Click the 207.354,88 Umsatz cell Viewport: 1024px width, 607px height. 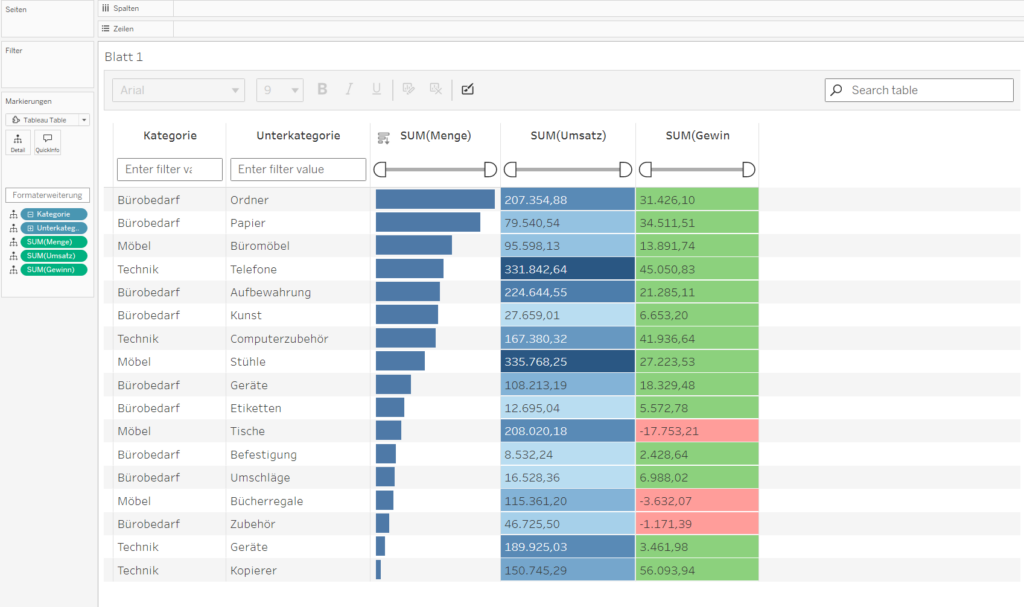tap(568, 200)
